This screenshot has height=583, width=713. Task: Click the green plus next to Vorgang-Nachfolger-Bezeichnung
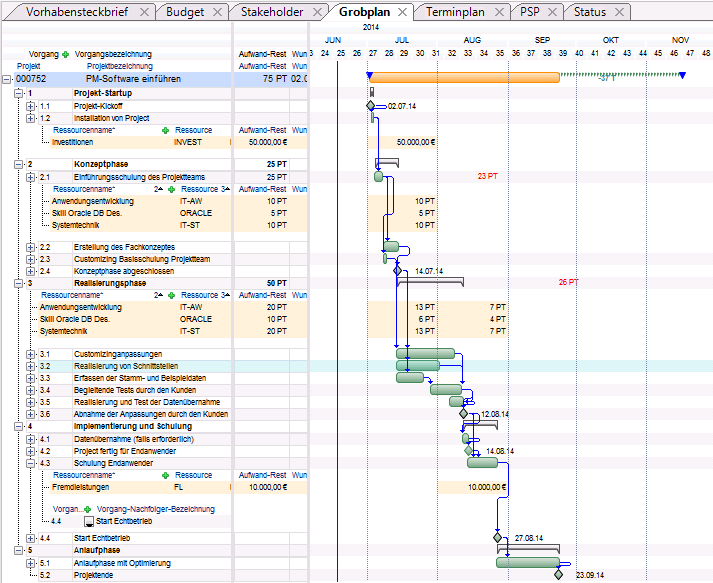click(89, 509)
